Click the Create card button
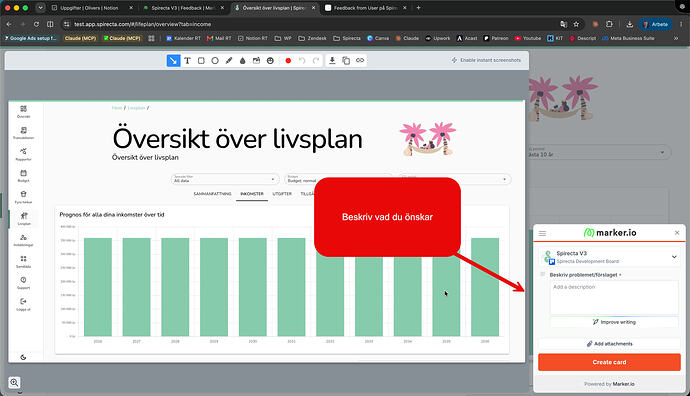 coord(609,362)
